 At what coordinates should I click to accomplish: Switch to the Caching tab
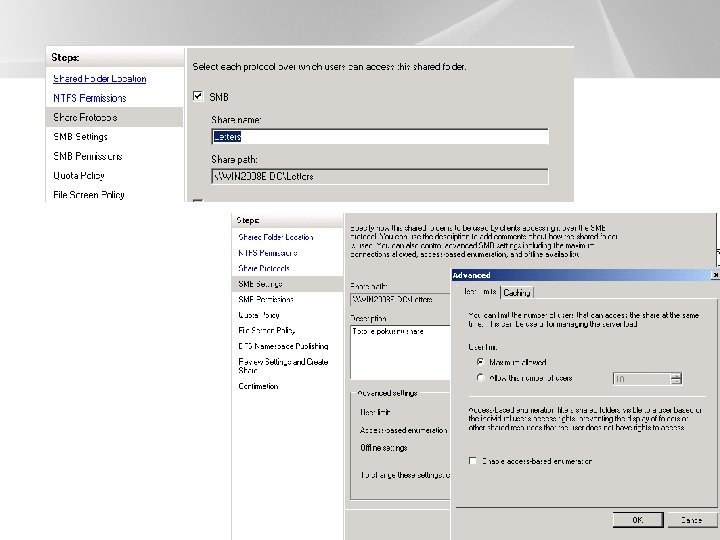[517, 292]
